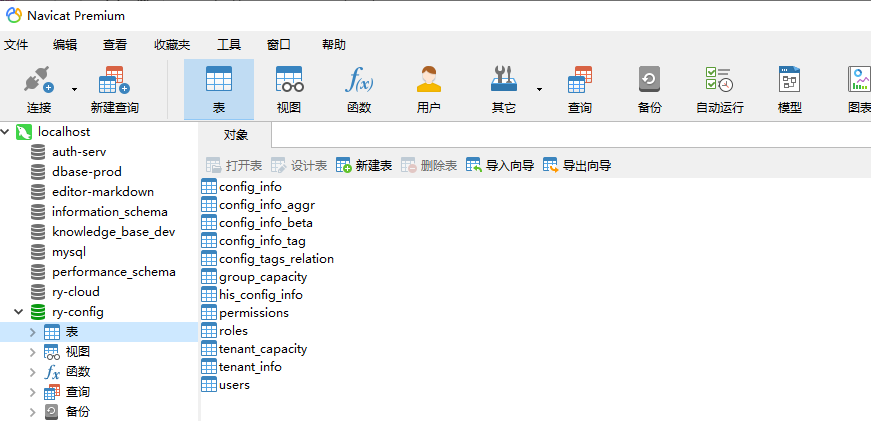Click the 打开表 button
The image size is (871, 421).
coord(234,165)
